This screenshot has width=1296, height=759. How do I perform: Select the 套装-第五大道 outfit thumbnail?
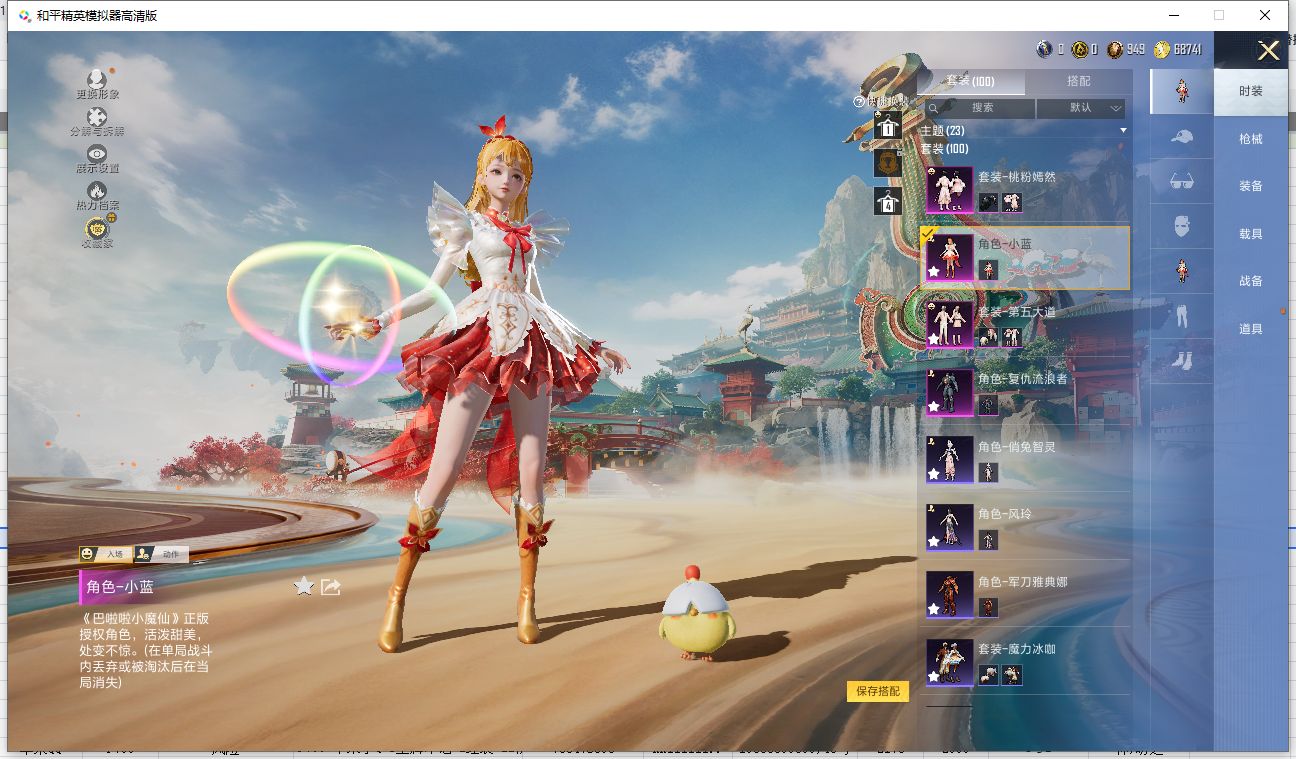(949, 325)
